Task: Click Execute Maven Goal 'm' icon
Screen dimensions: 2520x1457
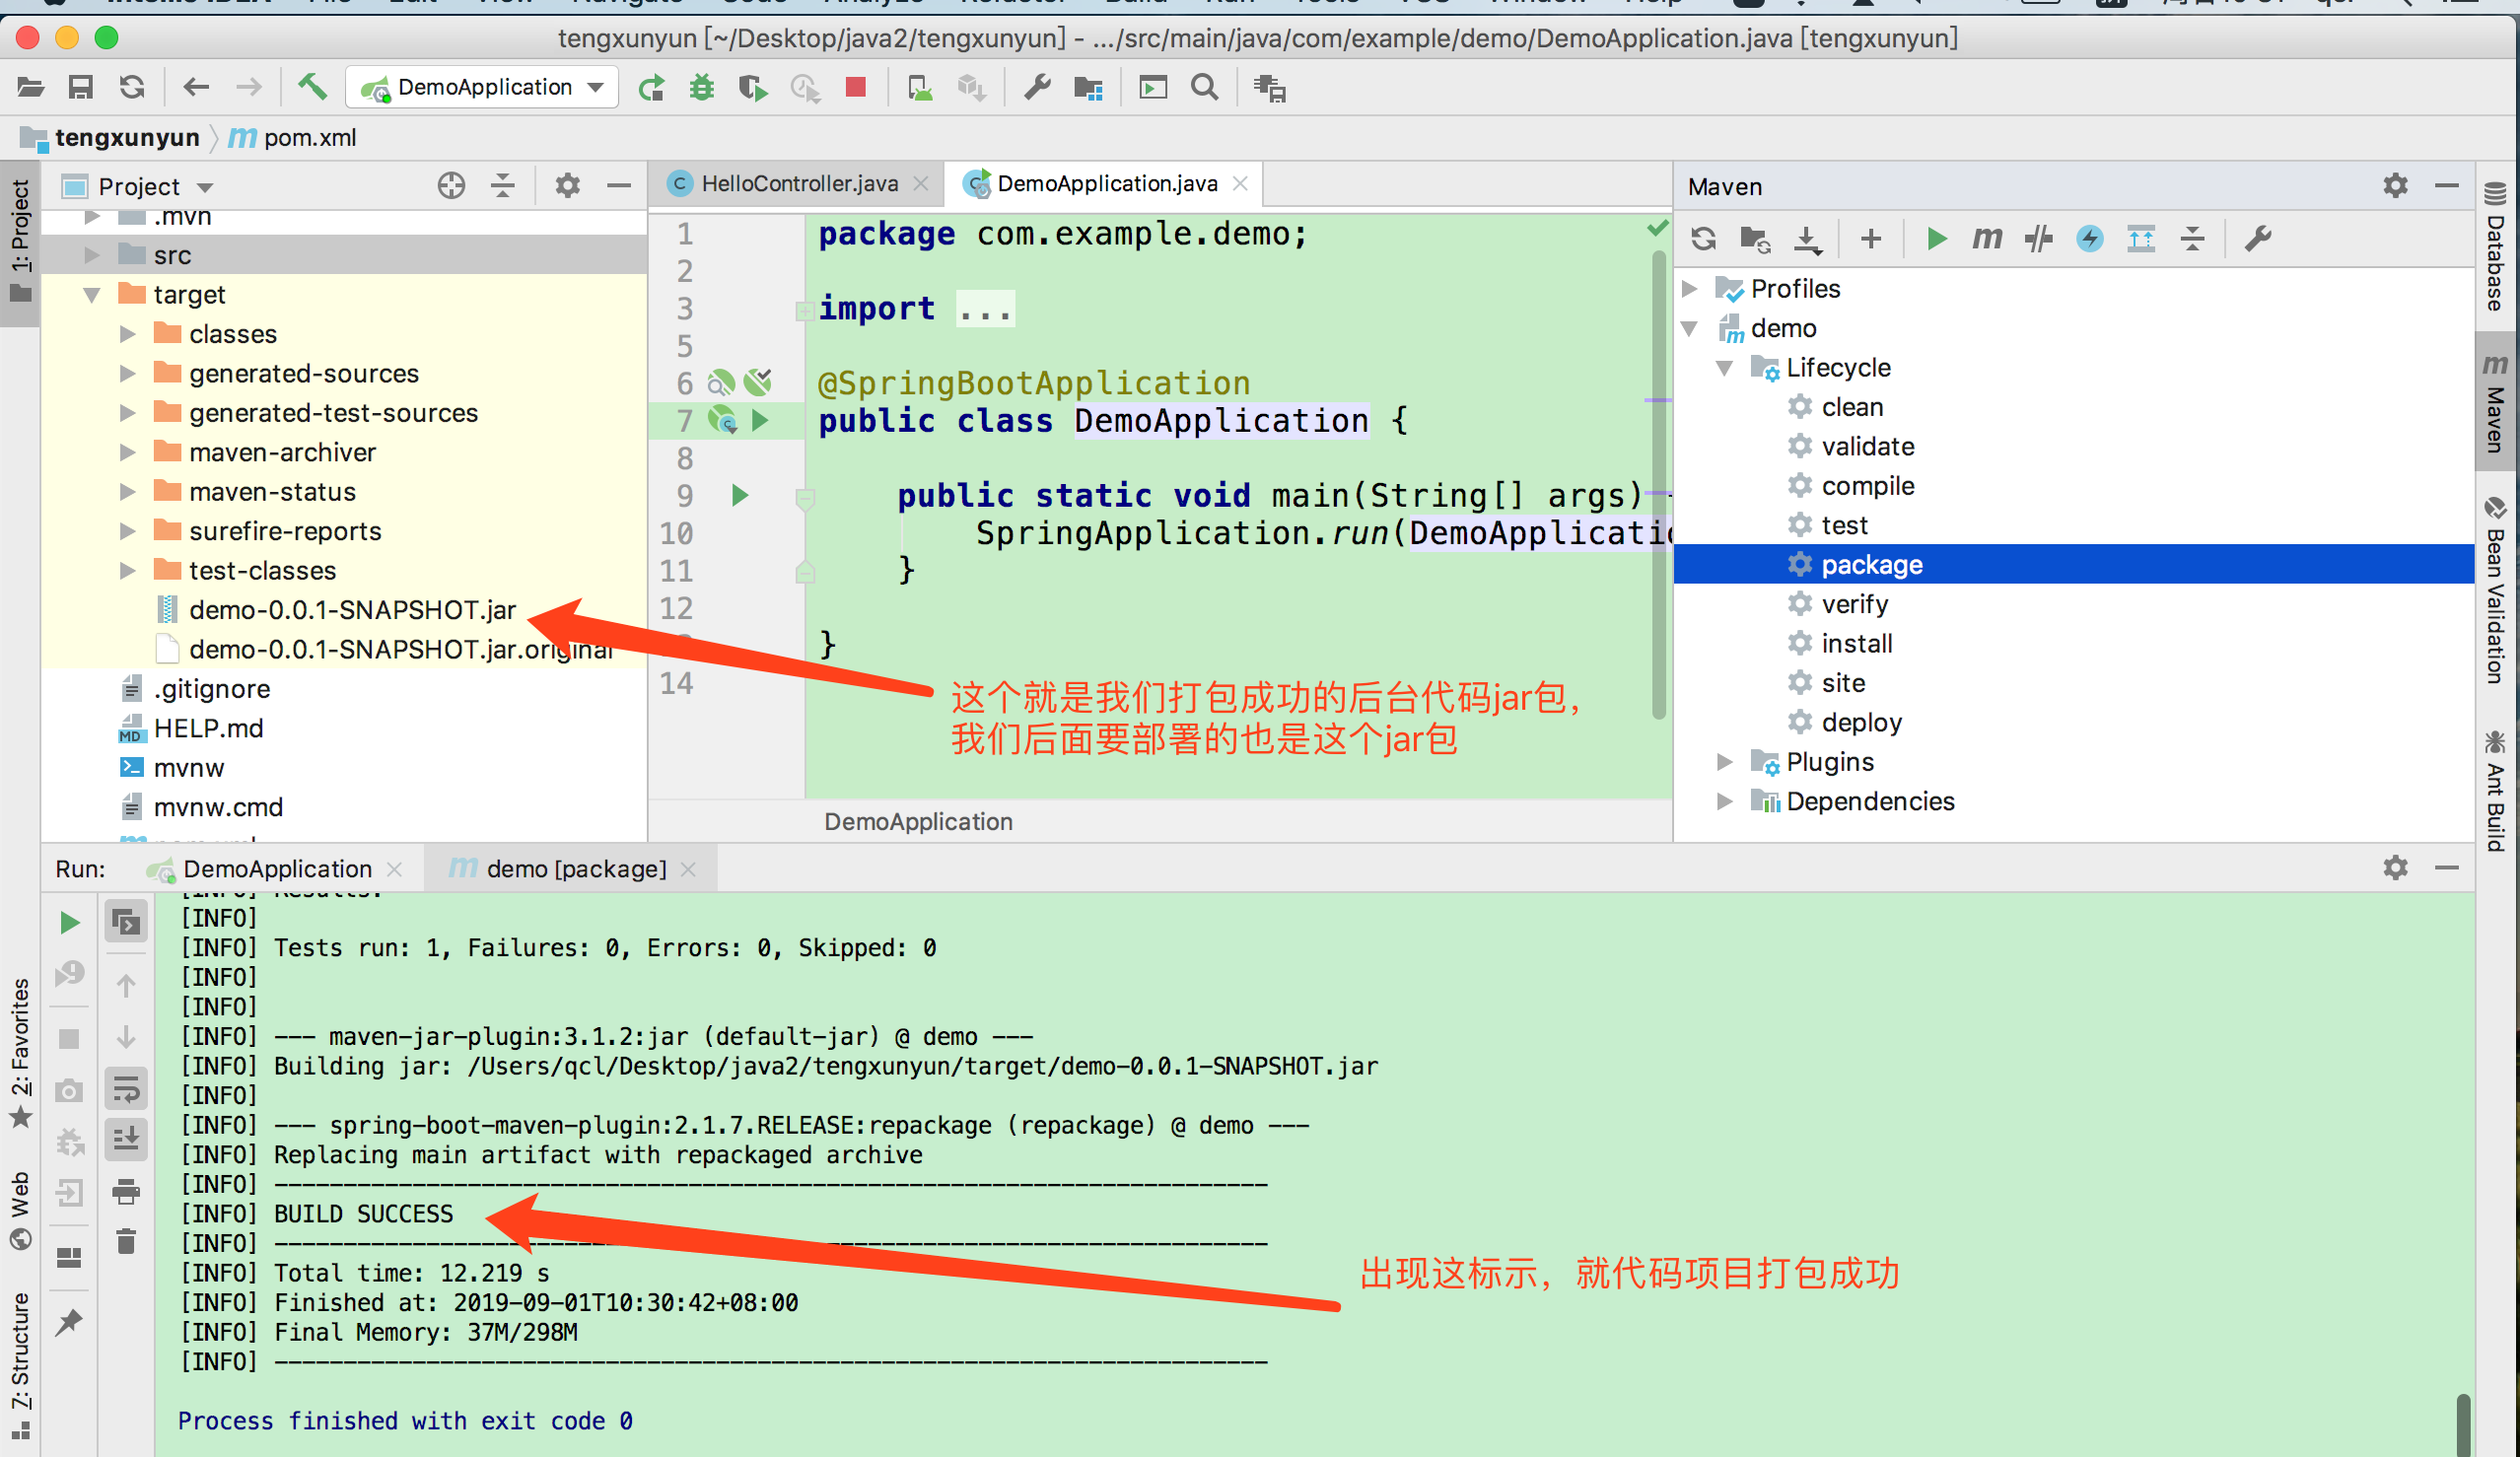Action: tap(1987, 239)
